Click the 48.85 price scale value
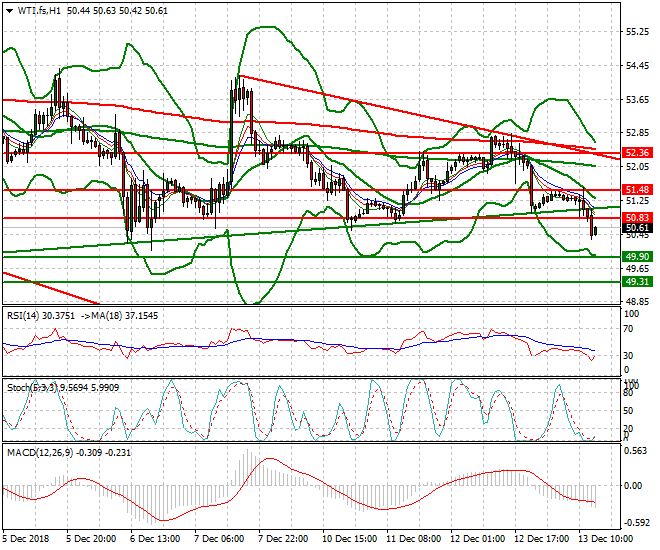 point(637,302)
